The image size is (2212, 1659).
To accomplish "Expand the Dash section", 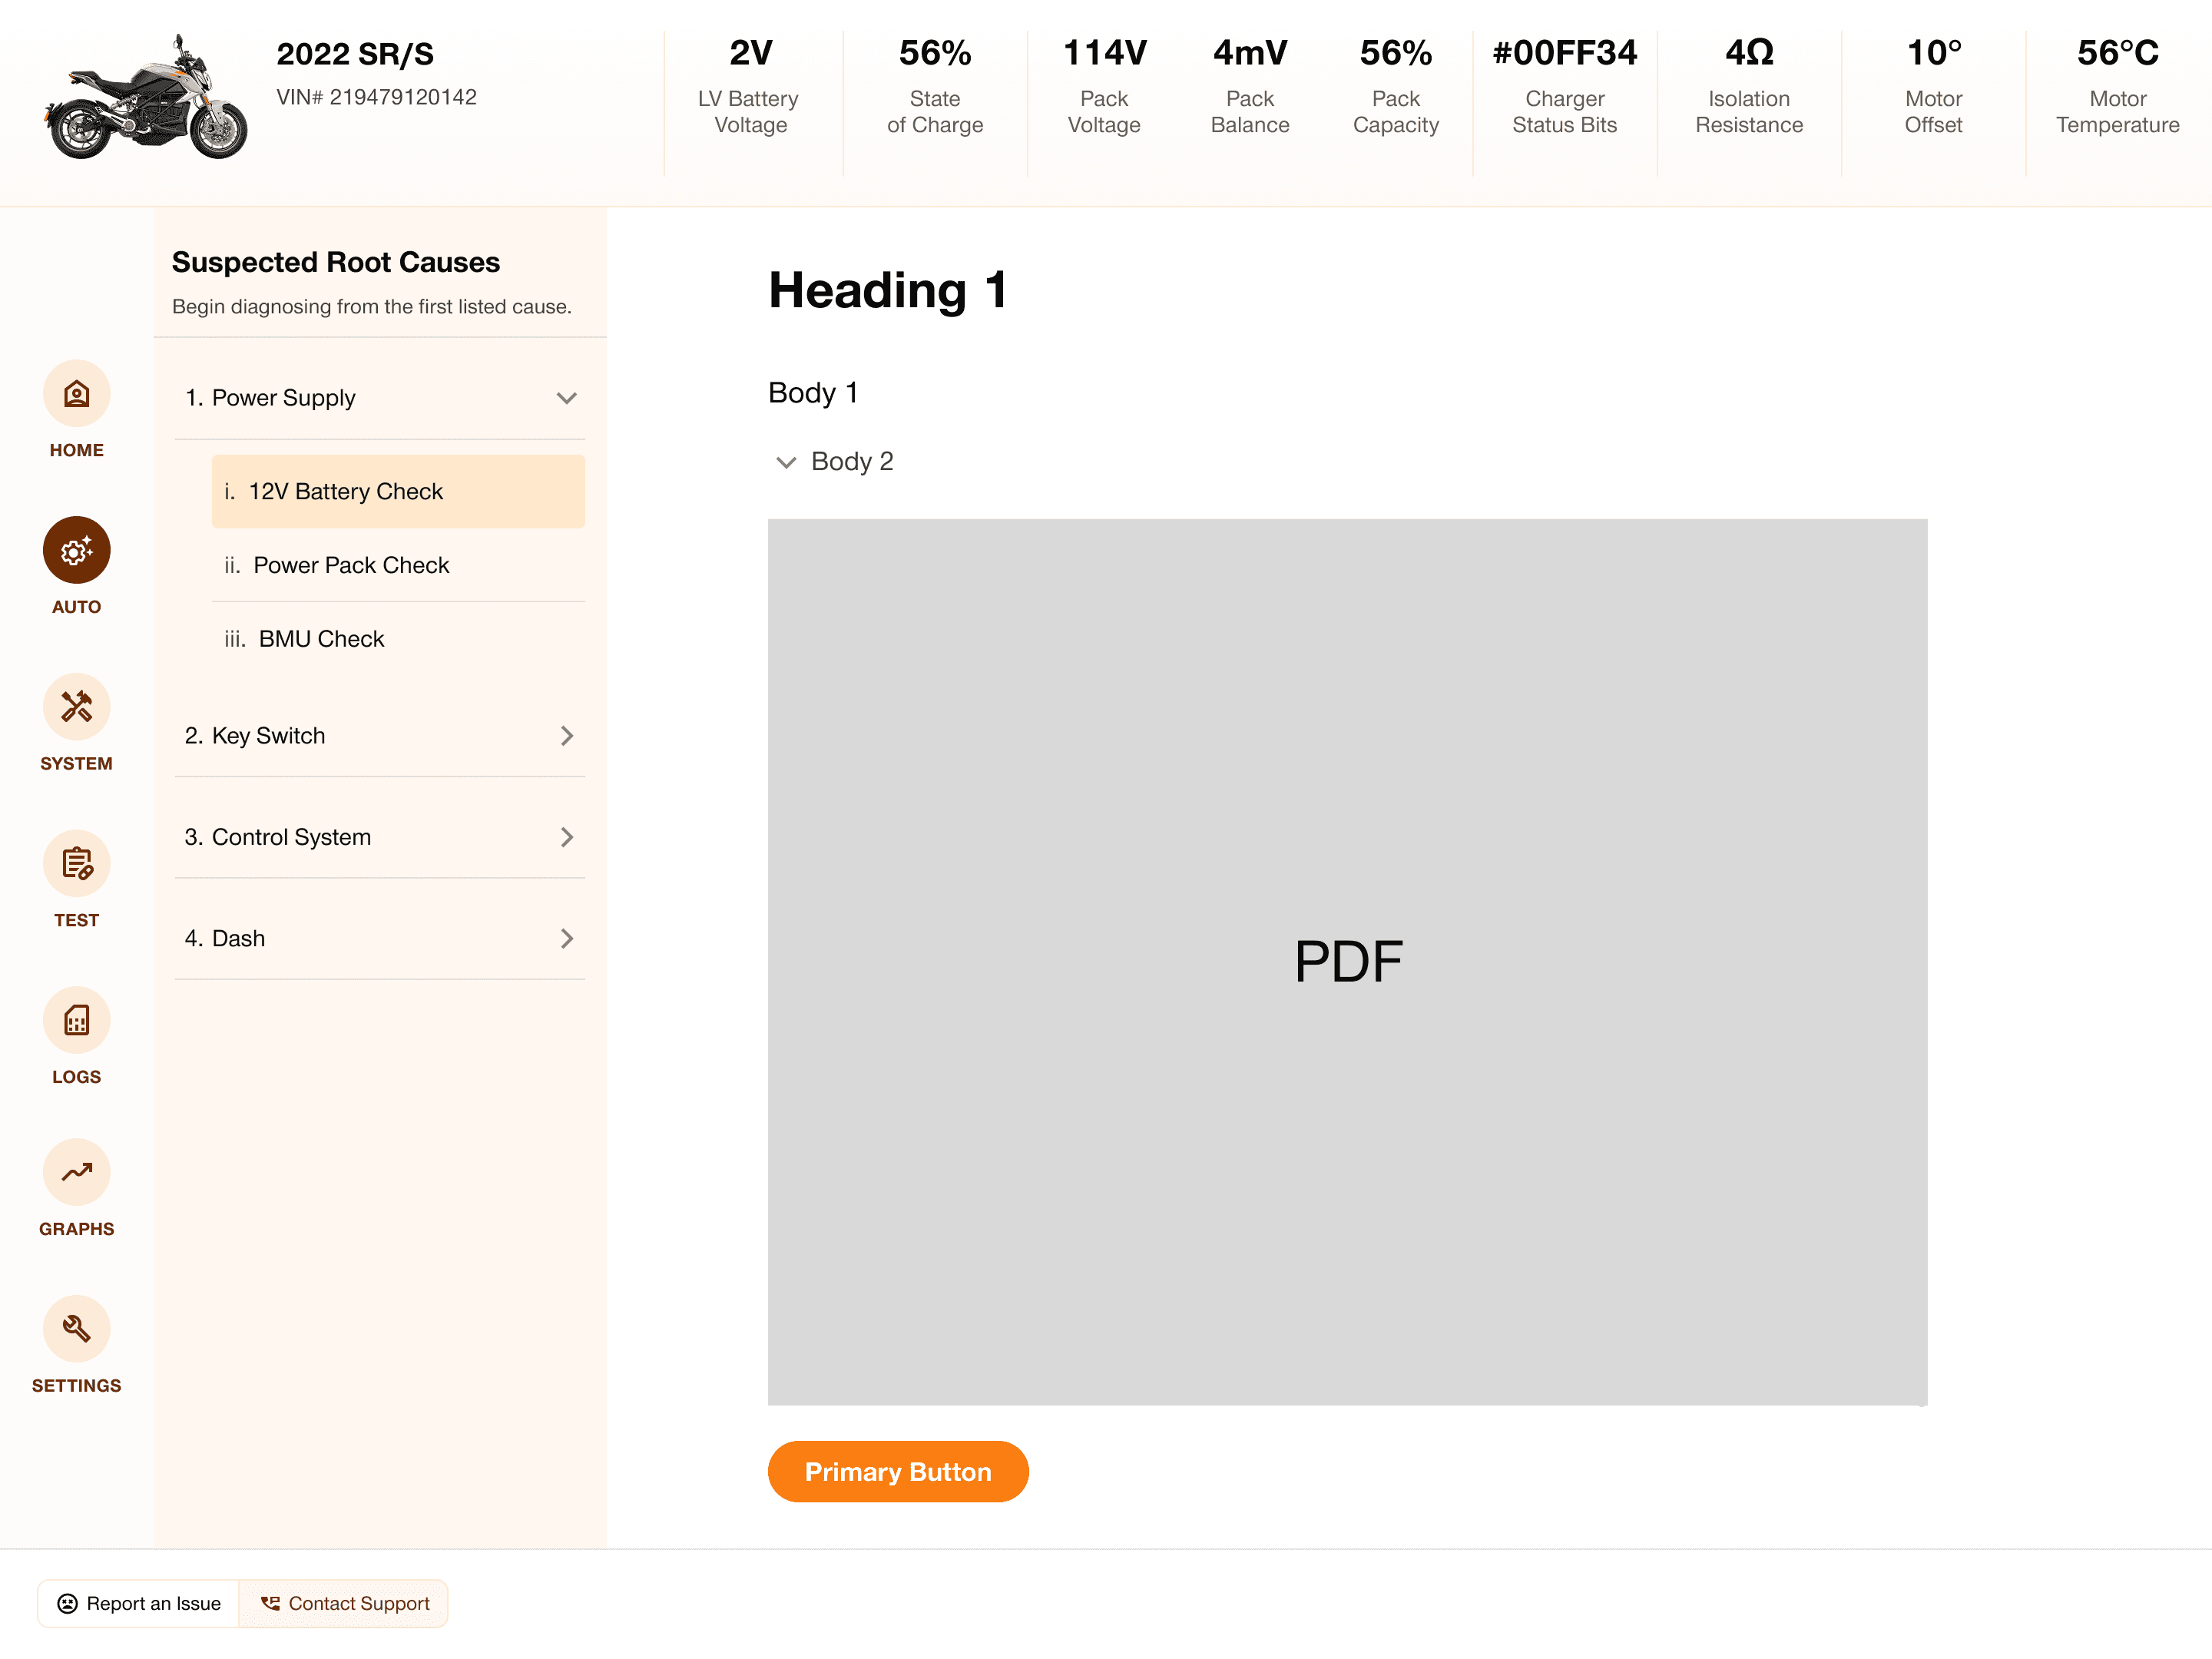I will 566,938.
